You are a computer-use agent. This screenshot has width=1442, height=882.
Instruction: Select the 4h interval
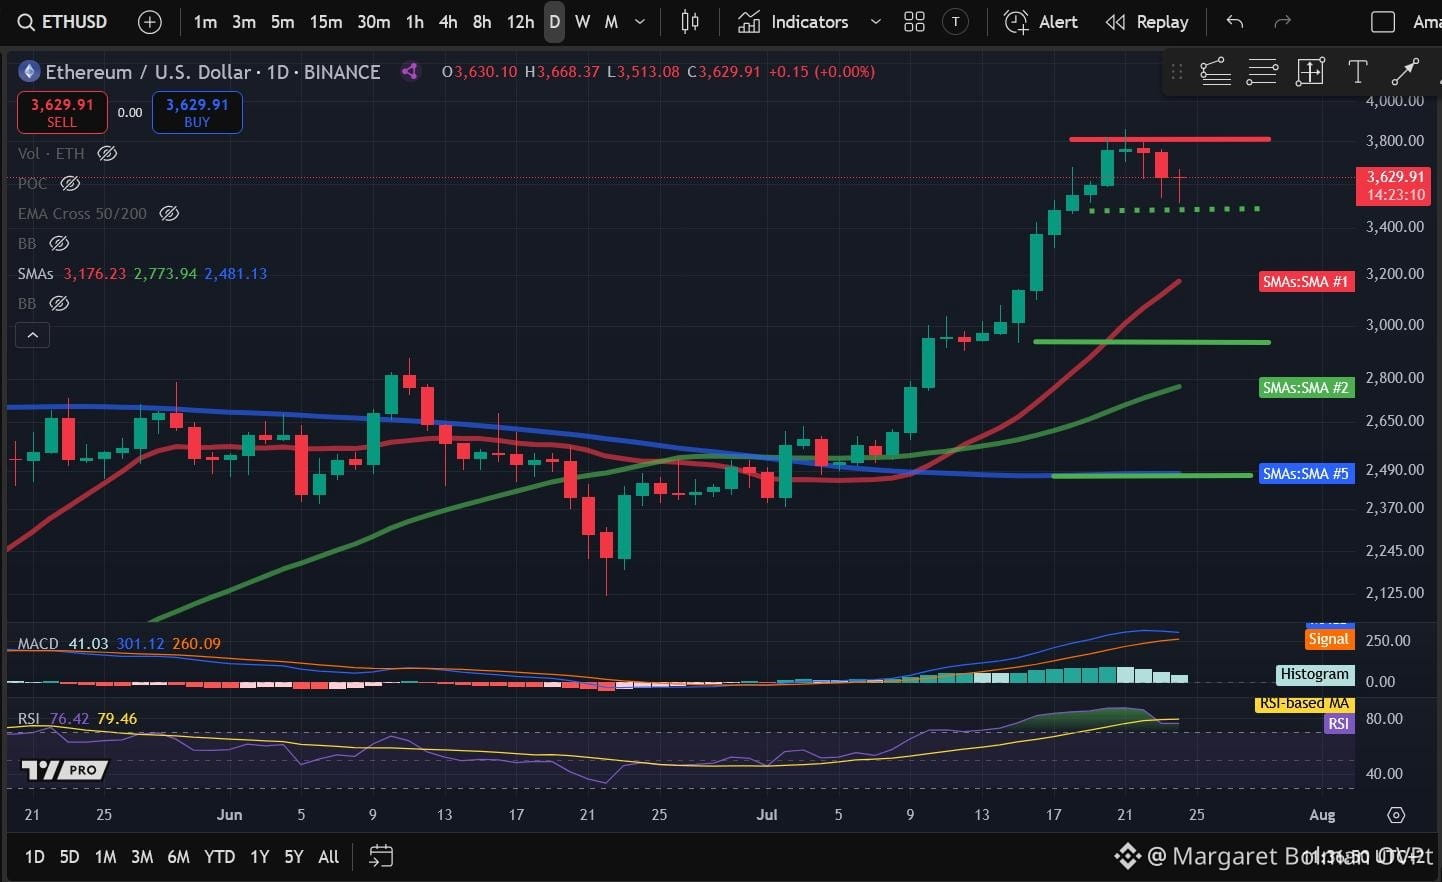pyautogui.click(x=448, y=22)
